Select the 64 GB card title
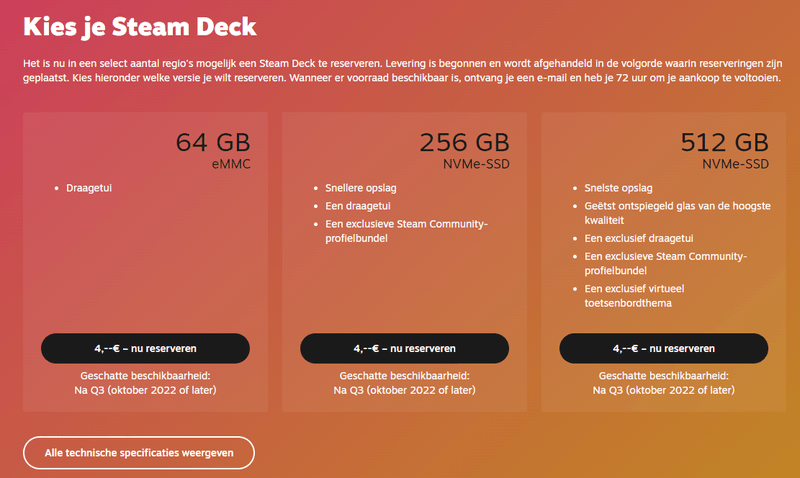Image resolution: width=800 pixels, height=478 pixels. point(213,144)
